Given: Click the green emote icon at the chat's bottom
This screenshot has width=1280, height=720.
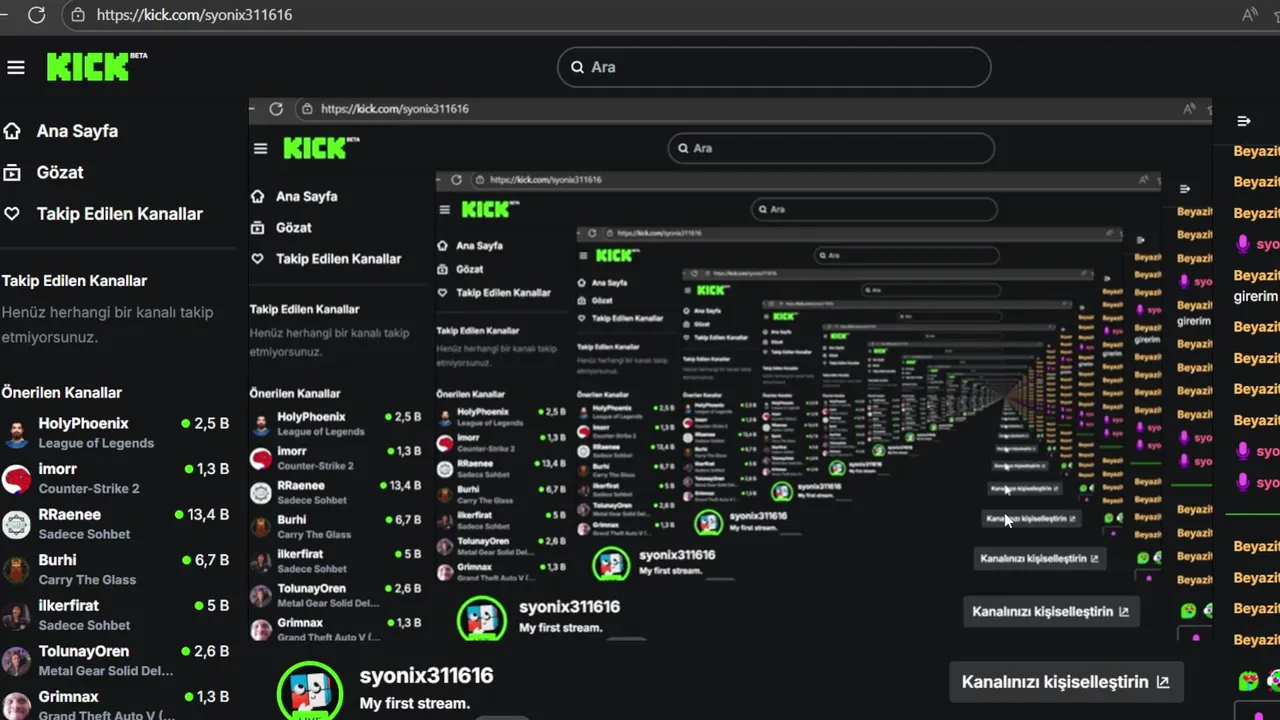Looking at the screenshot, I should (1248, 682).
